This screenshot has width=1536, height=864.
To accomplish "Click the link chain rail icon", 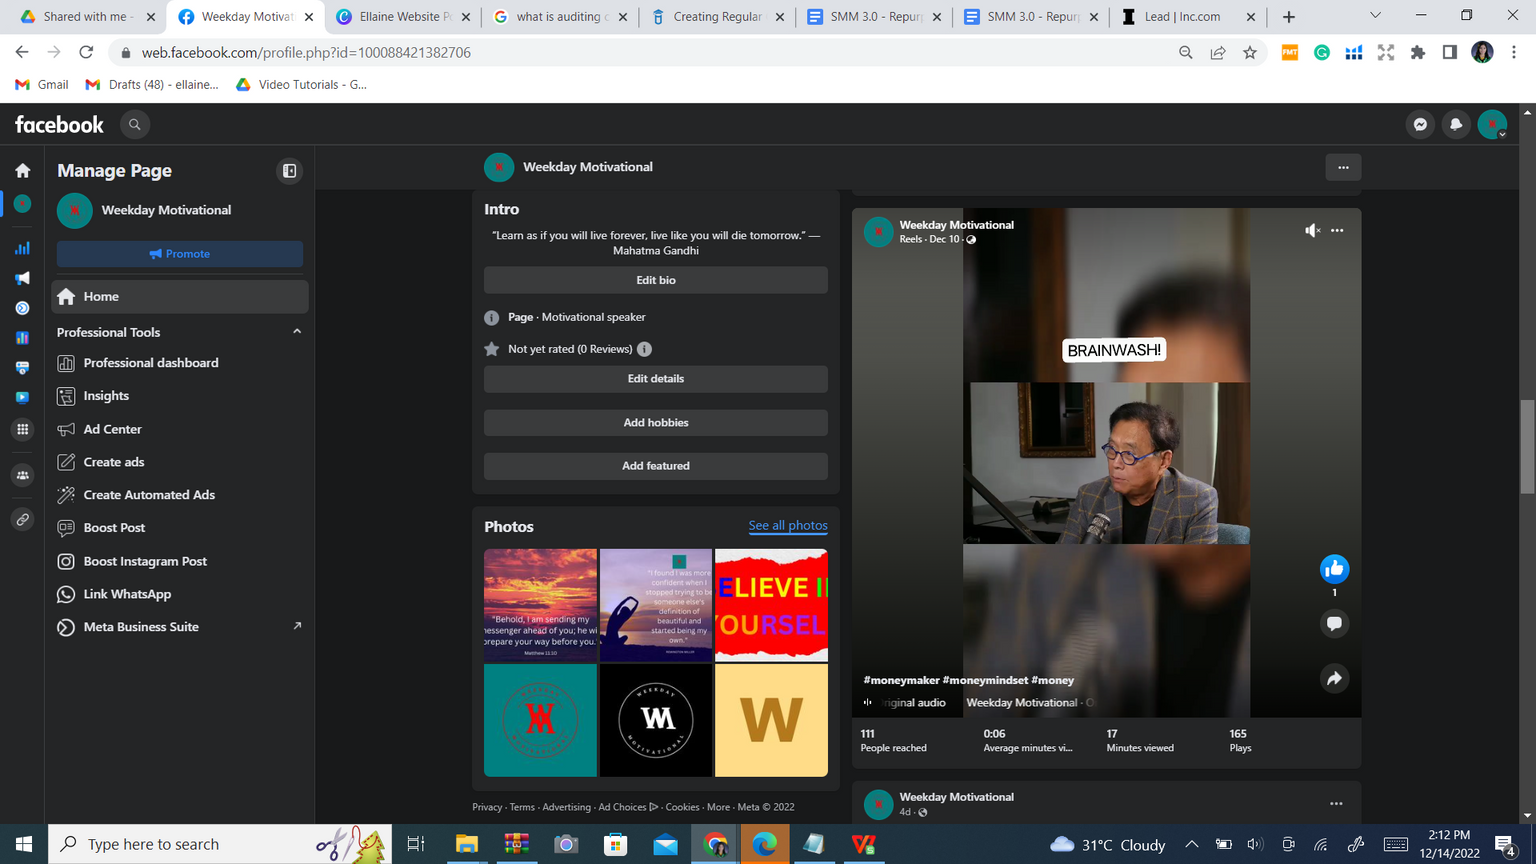I will tap(22, 520).
